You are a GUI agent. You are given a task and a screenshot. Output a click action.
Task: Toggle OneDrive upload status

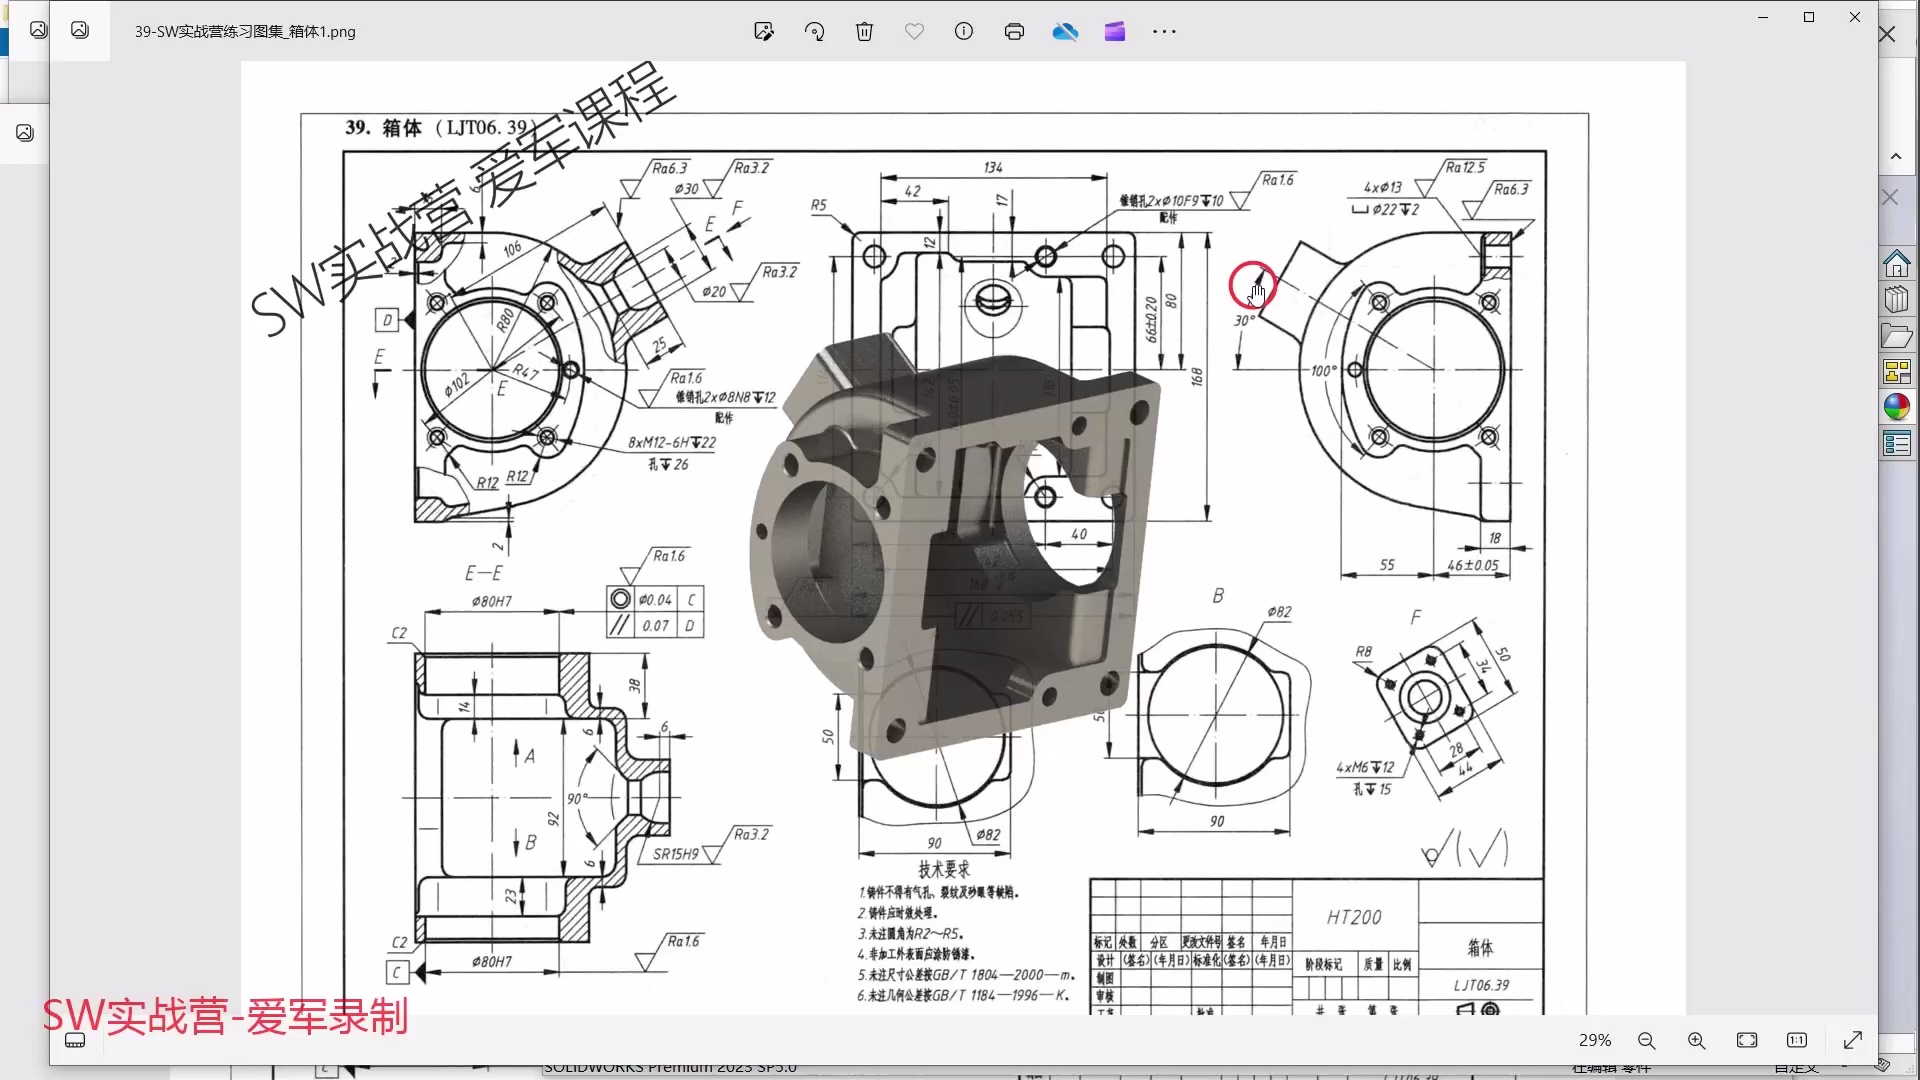pyautogui.click(x=1065, y=31)
